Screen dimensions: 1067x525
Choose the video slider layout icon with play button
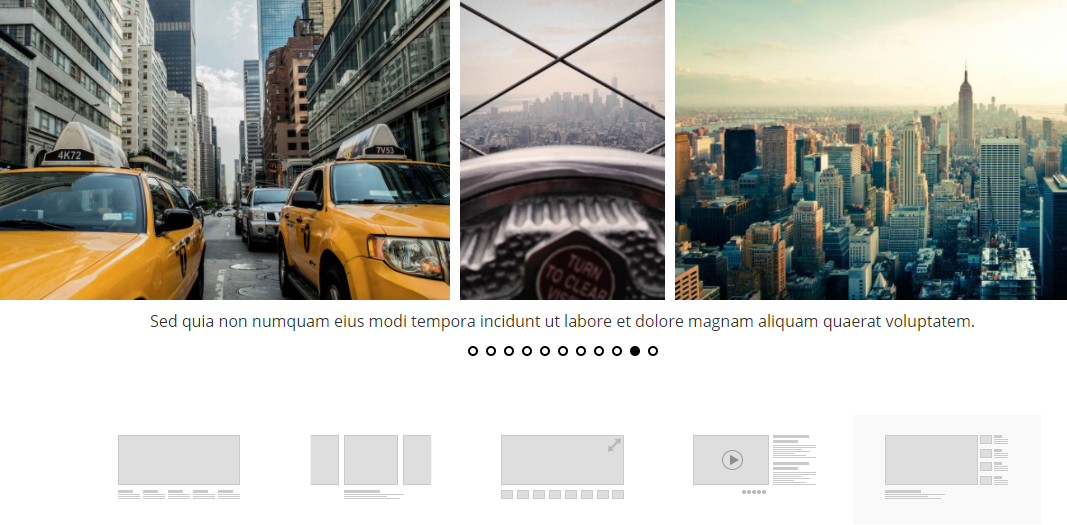754,465
